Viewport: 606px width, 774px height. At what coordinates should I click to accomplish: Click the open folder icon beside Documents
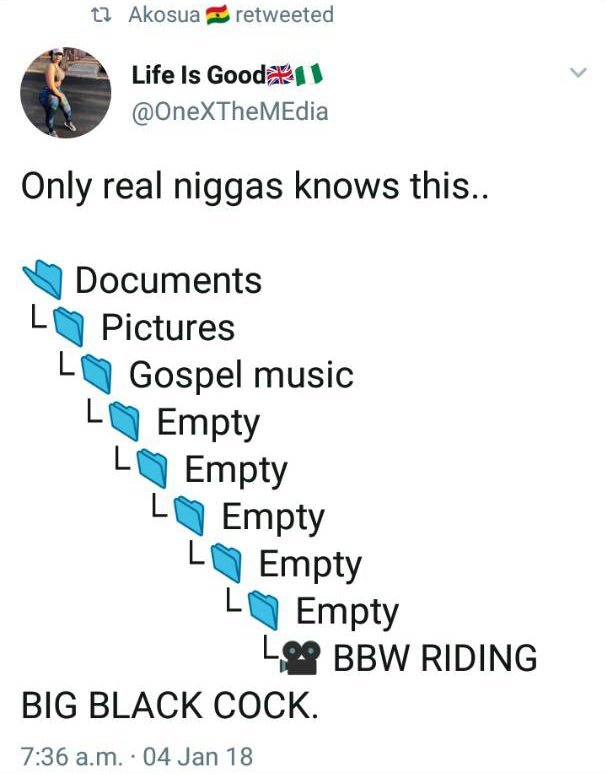[43, 279]
